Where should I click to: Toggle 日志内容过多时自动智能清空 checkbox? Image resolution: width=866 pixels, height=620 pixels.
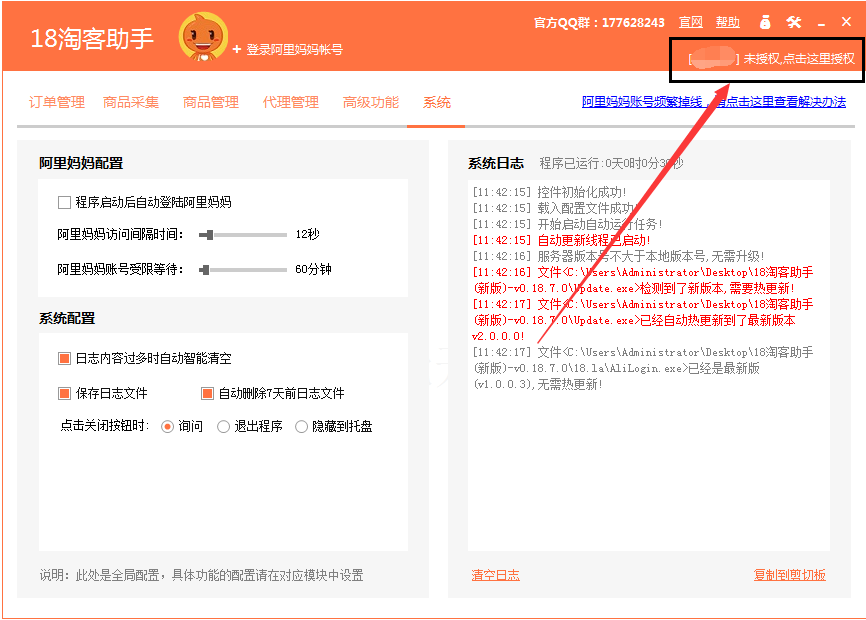click(65, 358)
